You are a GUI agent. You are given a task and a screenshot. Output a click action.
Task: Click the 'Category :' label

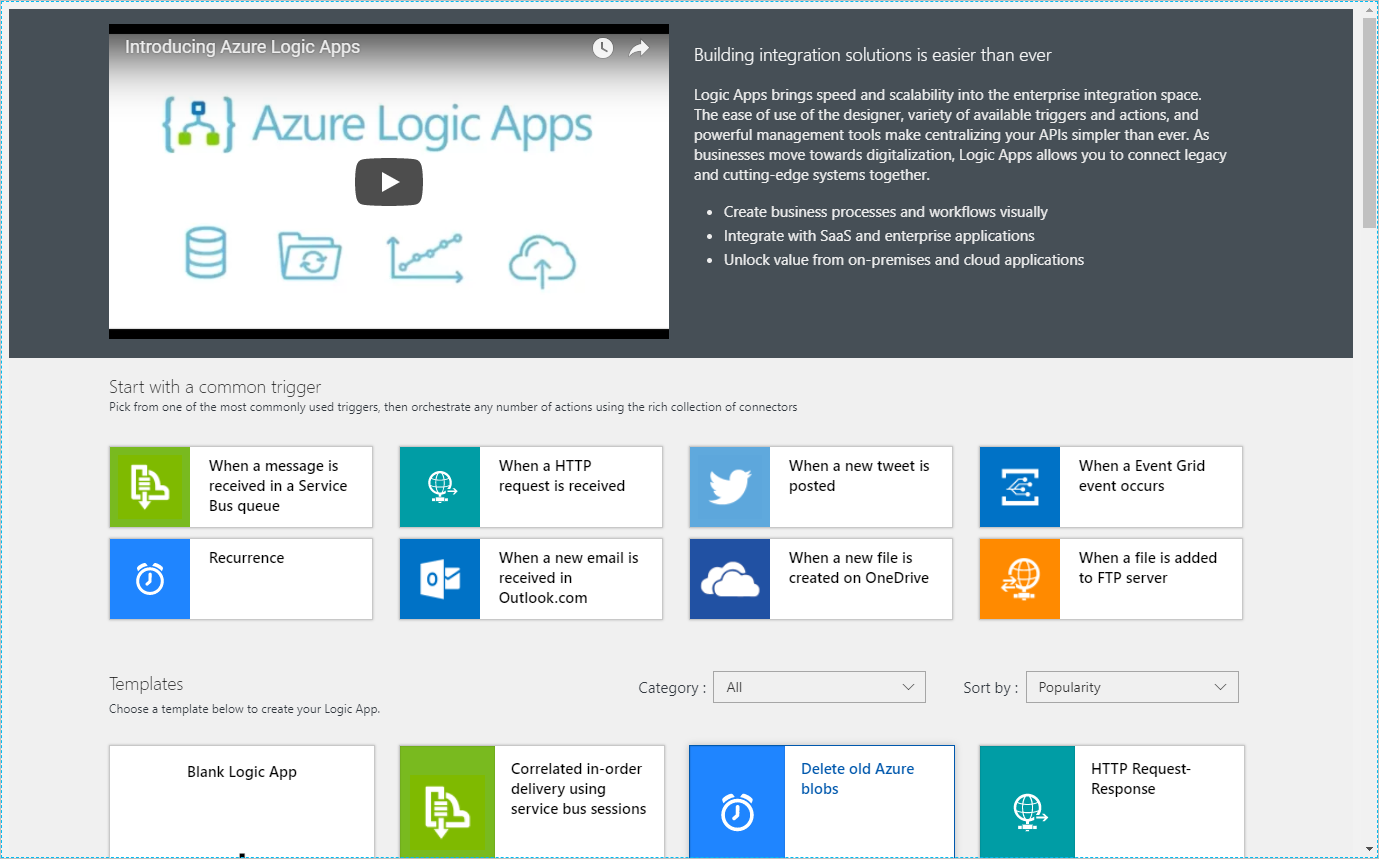click(x=672, y=688)
